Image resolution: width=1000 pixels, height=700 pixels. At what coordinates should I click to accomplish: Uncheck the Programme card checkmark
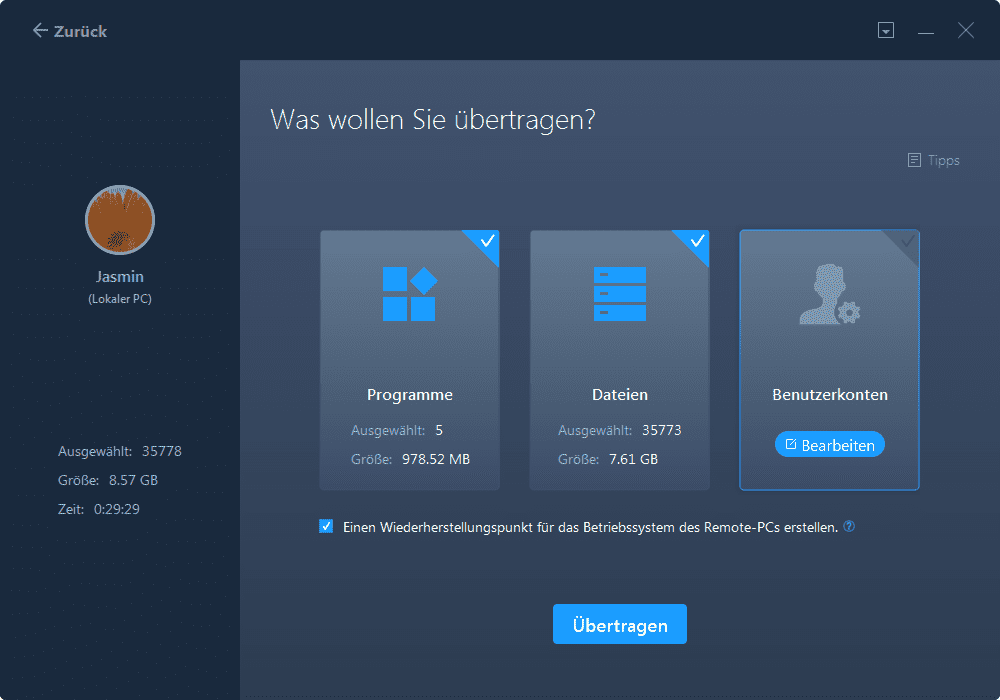pos(487,241)
